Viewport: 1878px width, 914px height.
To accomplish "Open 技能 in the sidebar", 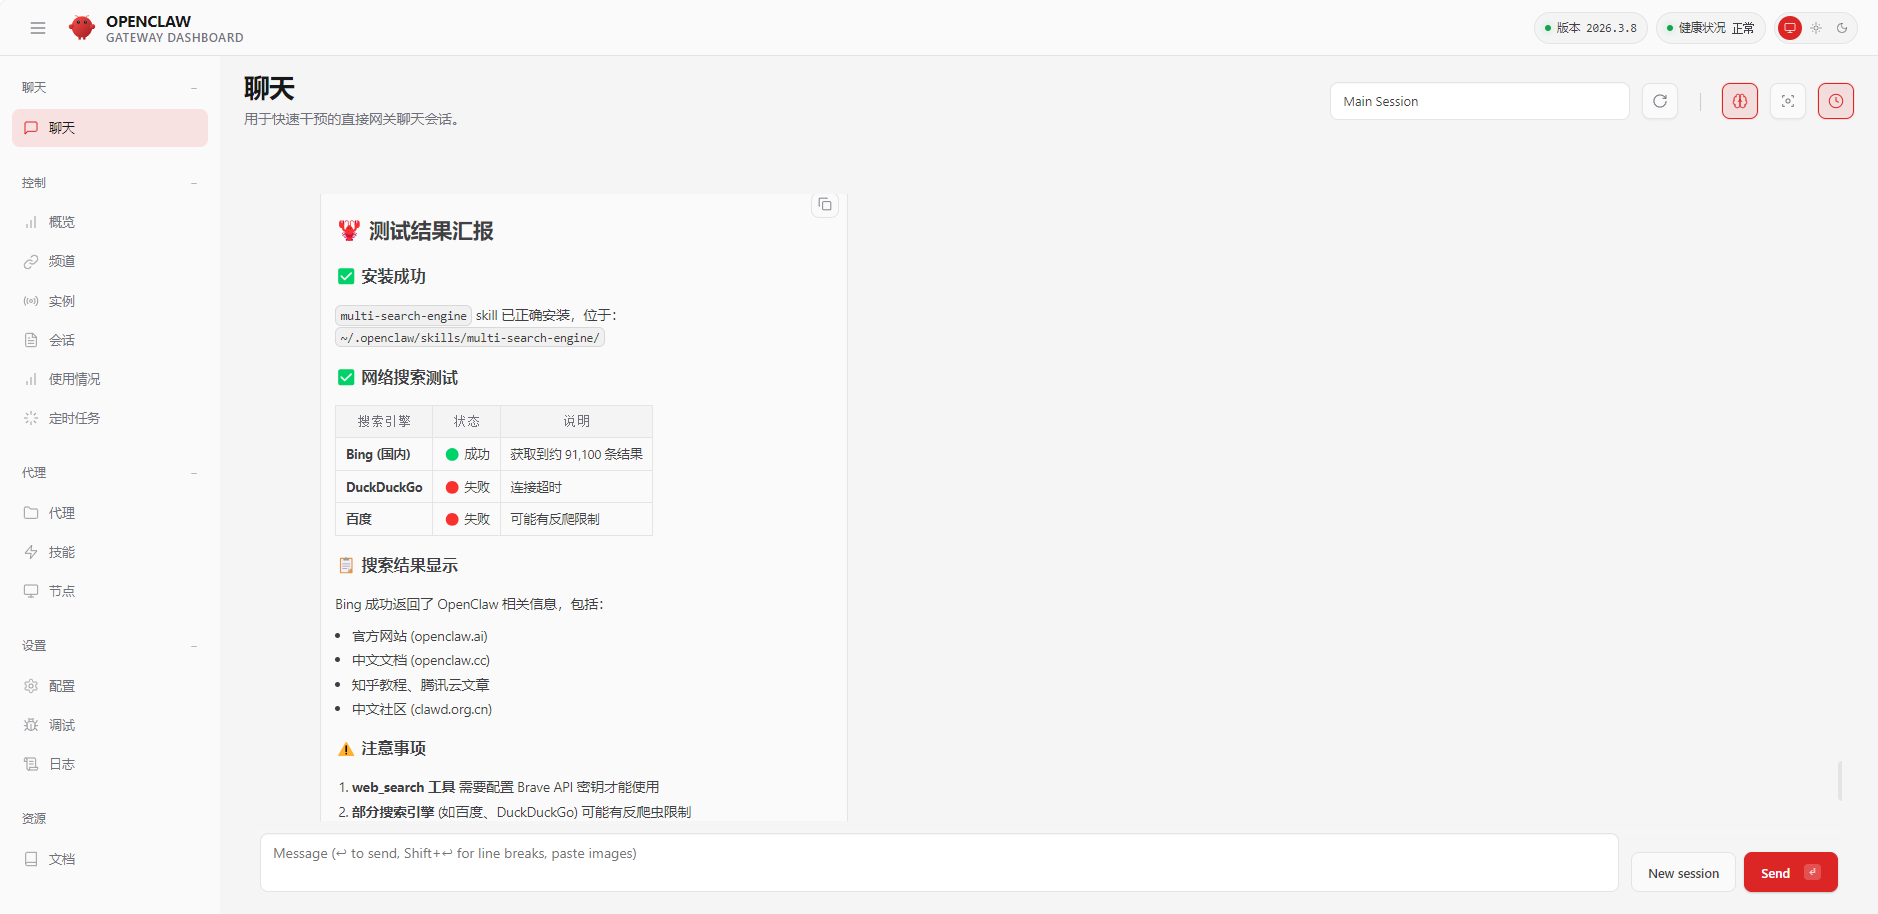I will (62, 552).
